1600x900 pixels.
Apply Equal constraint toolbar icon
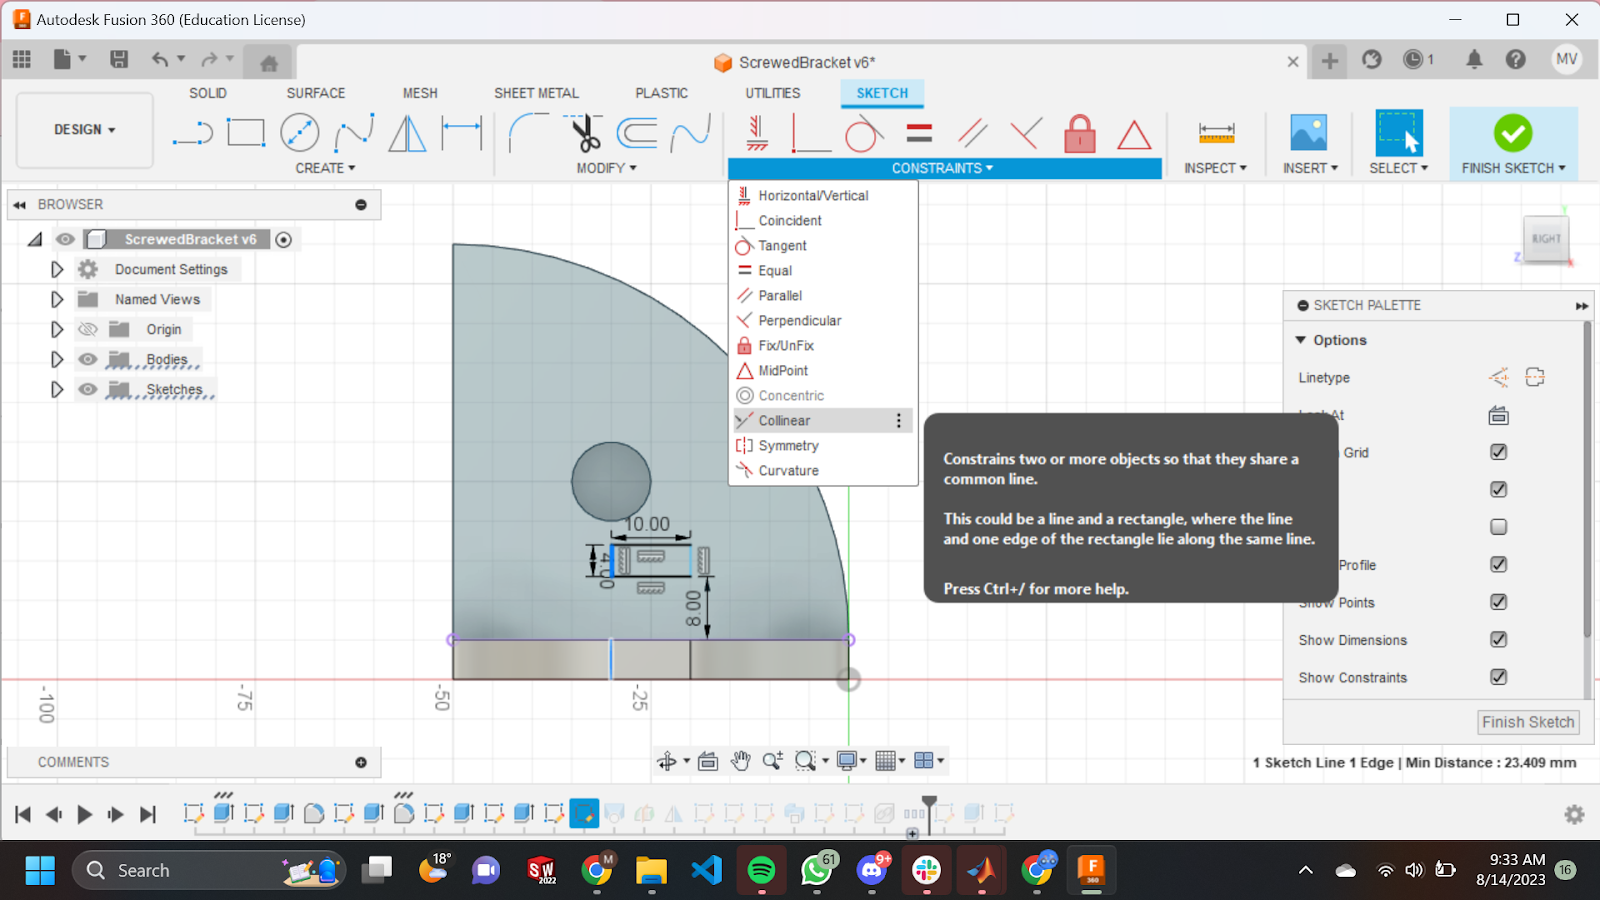[919, 133]
